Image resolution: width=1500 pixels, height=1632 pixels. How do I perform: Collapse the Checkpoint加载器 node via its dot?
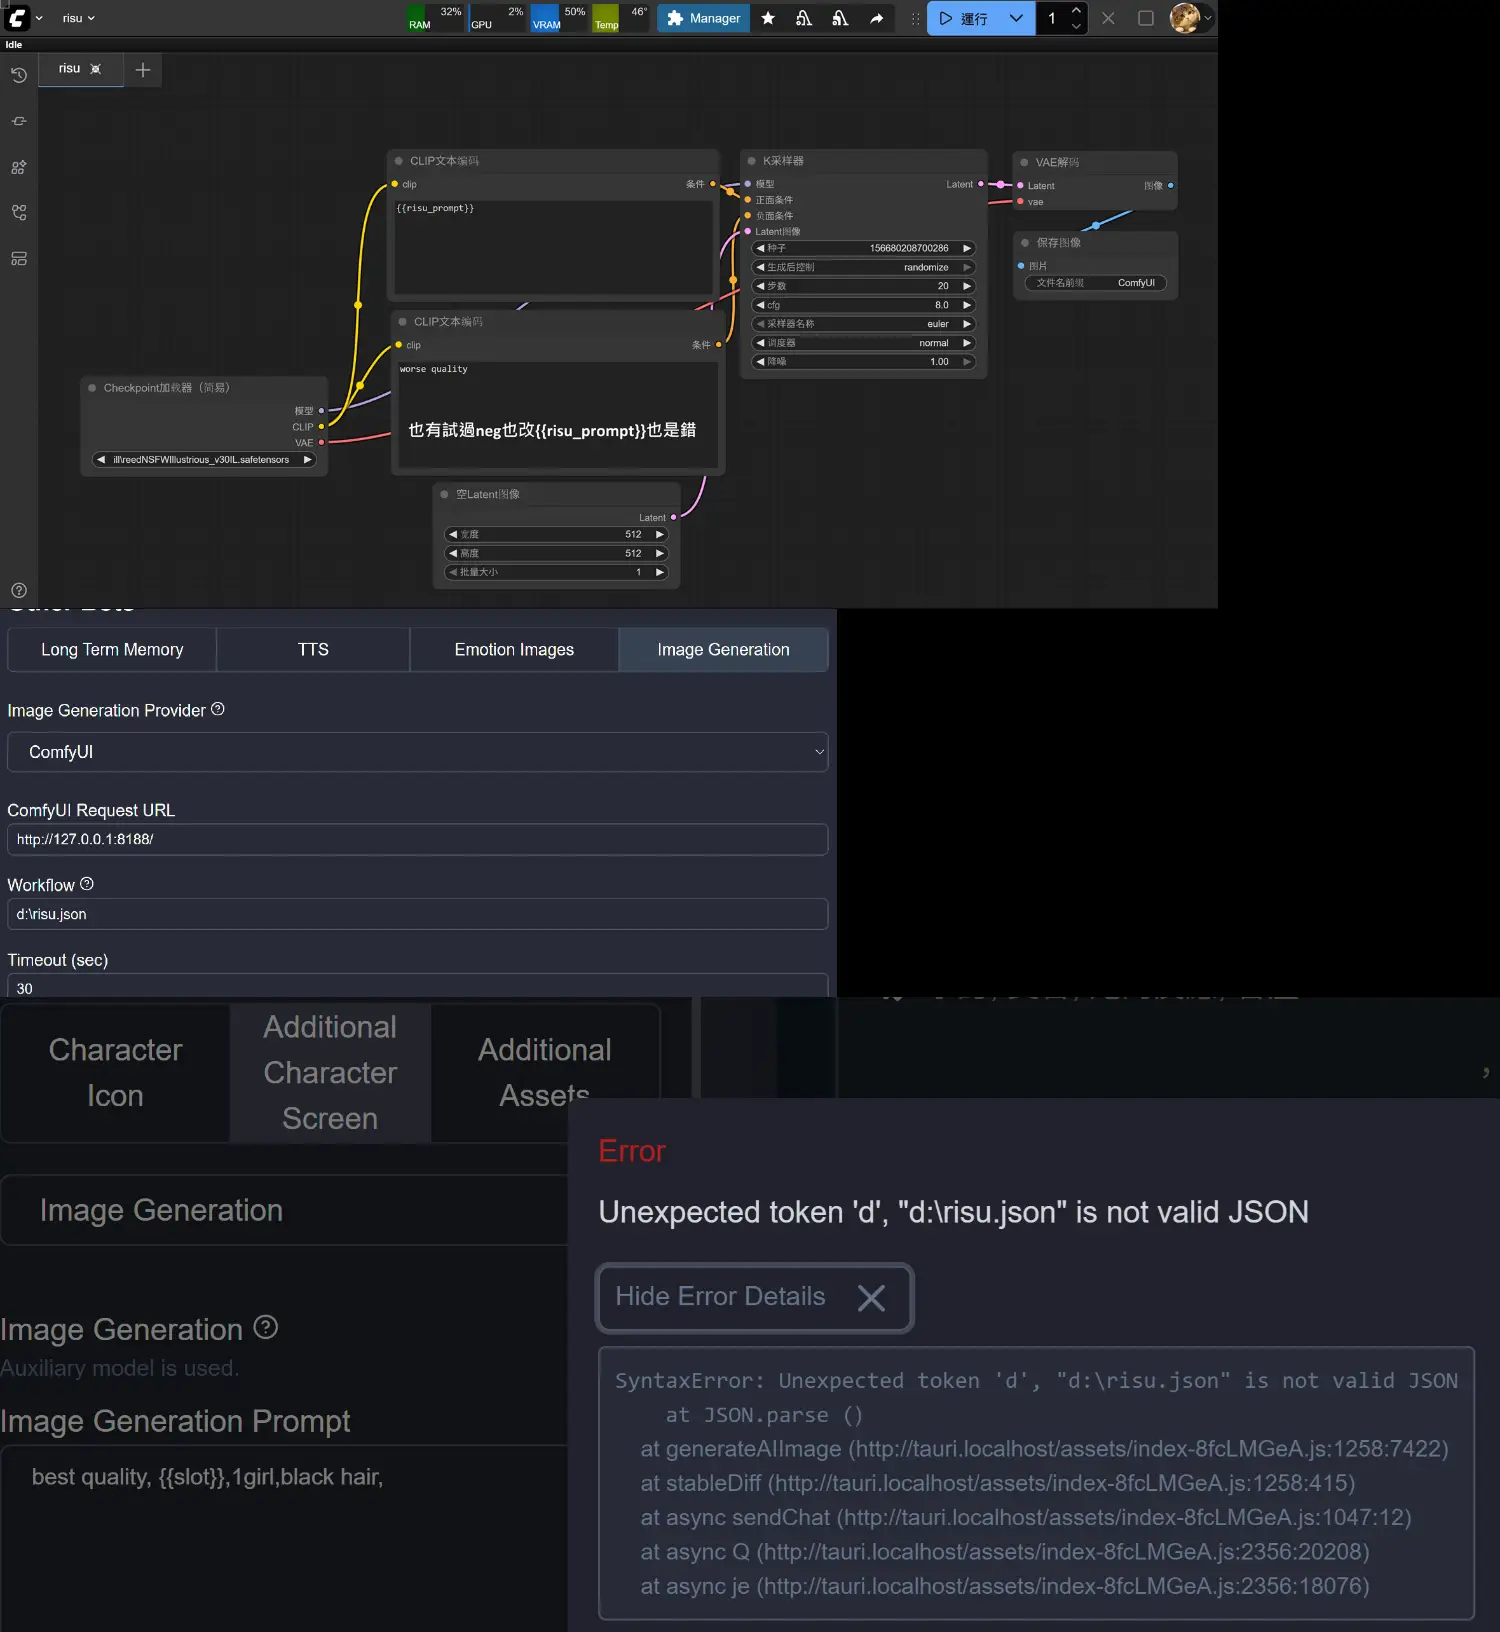point(92,388)
